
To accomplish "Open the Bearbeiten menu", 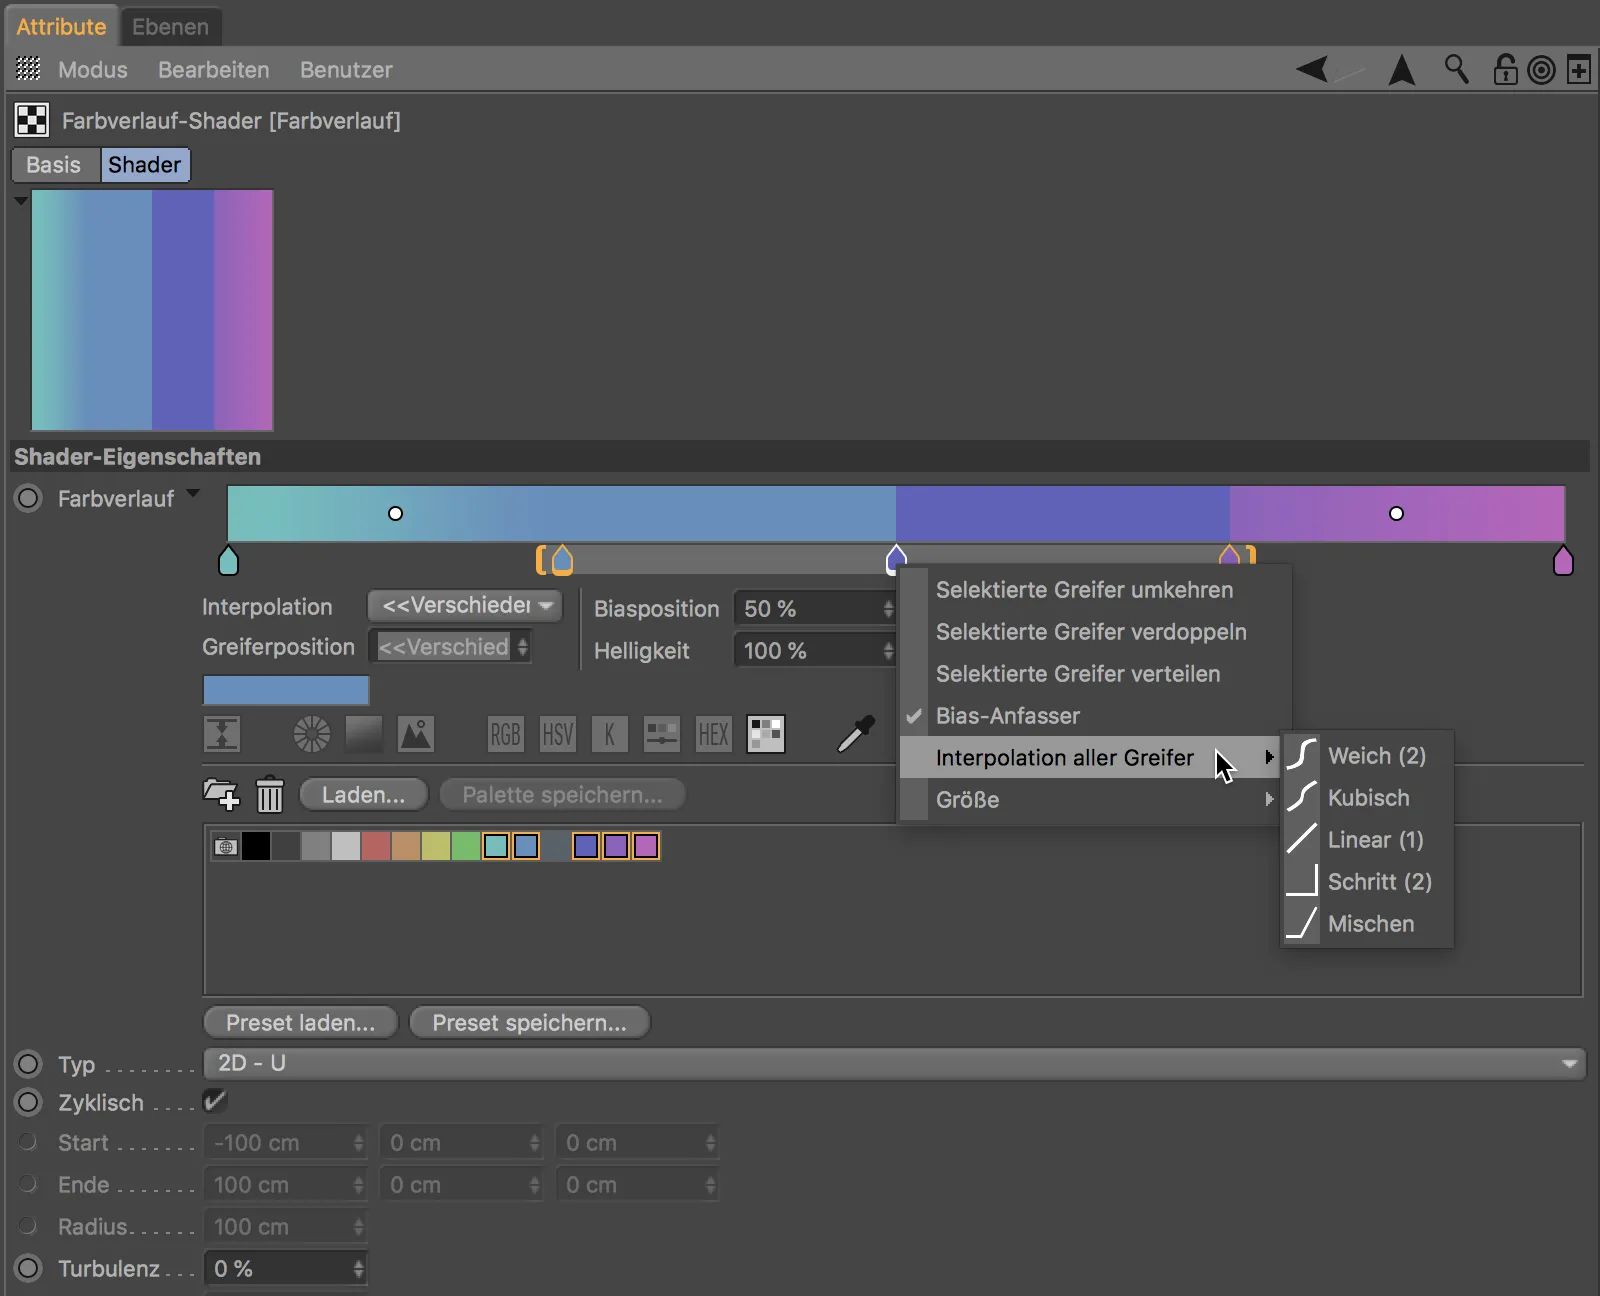I will [213, 70].
